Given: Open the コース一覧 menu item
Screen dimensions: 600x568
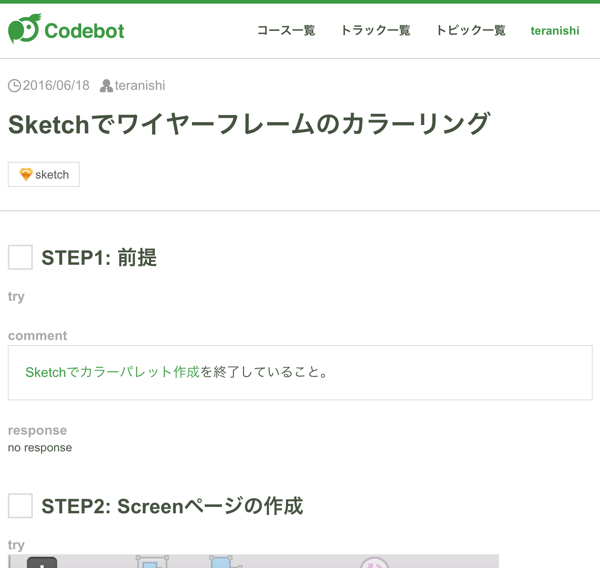Looking at the screenshot, I should [x=286, y=31].
